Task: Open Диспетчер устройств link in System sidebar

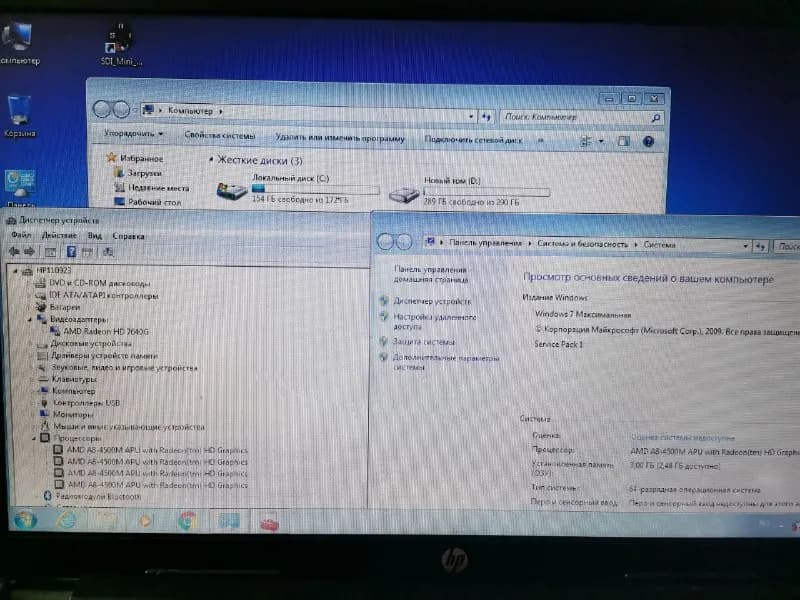Action: pyautogui.click(x=432, y=301)
